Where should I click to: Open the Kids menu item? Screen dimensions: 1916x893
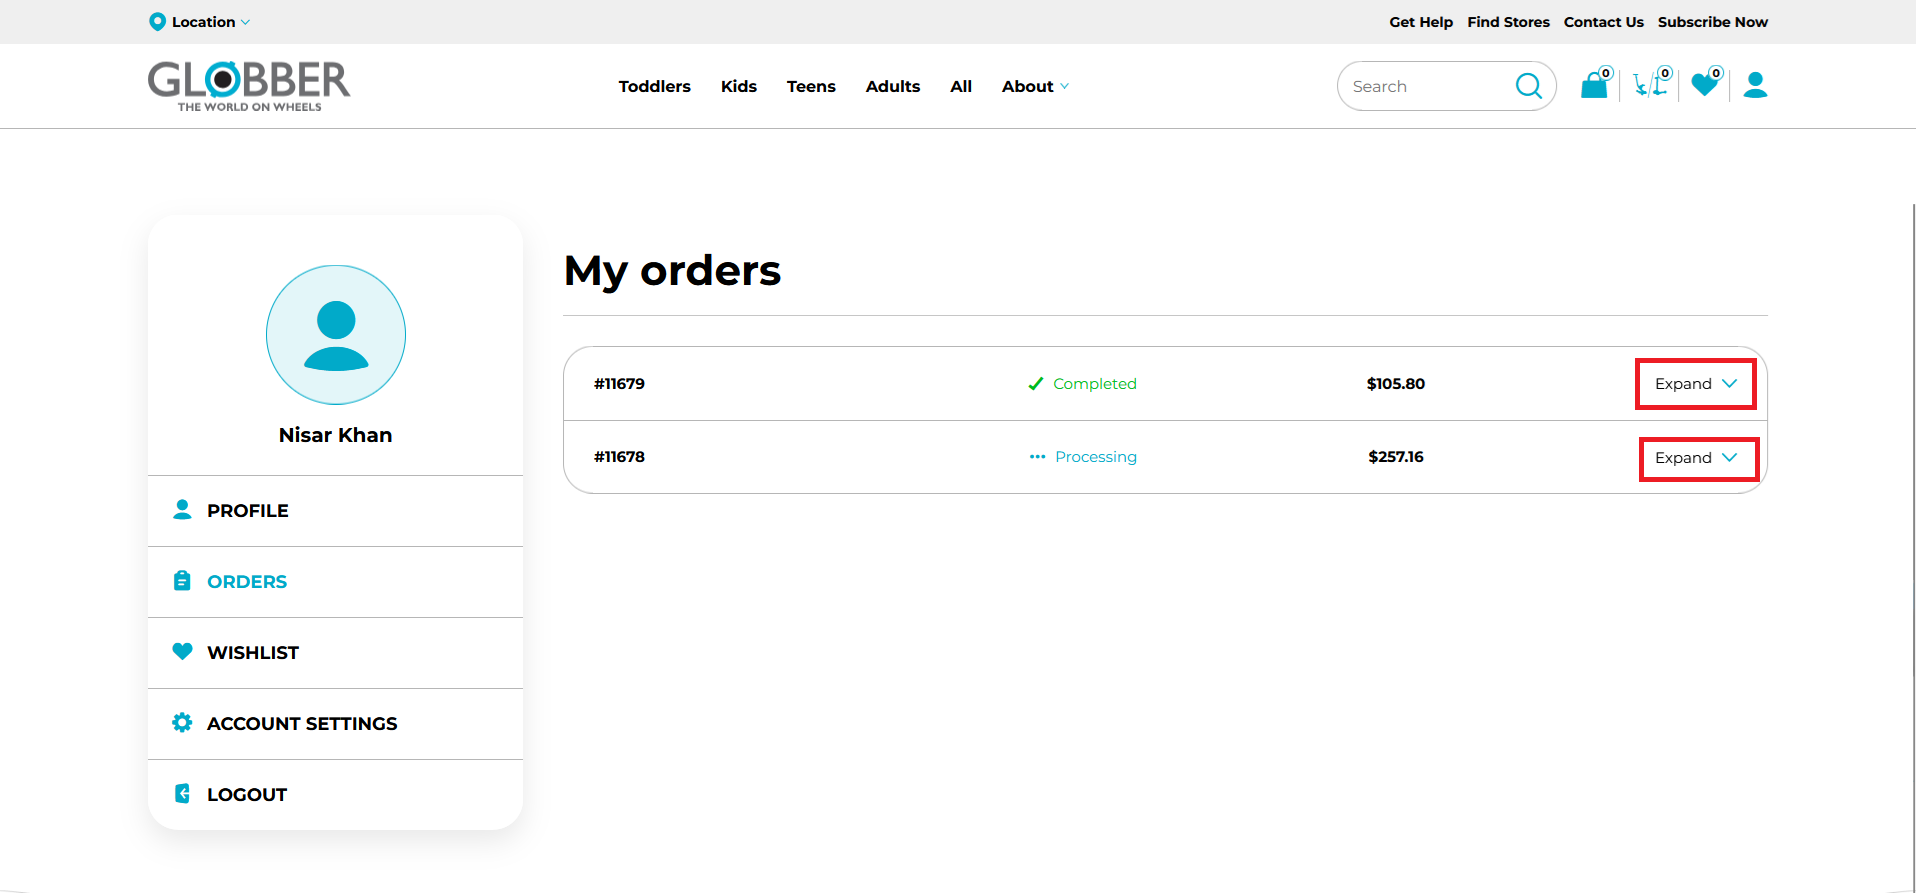[x=738, y=86]
